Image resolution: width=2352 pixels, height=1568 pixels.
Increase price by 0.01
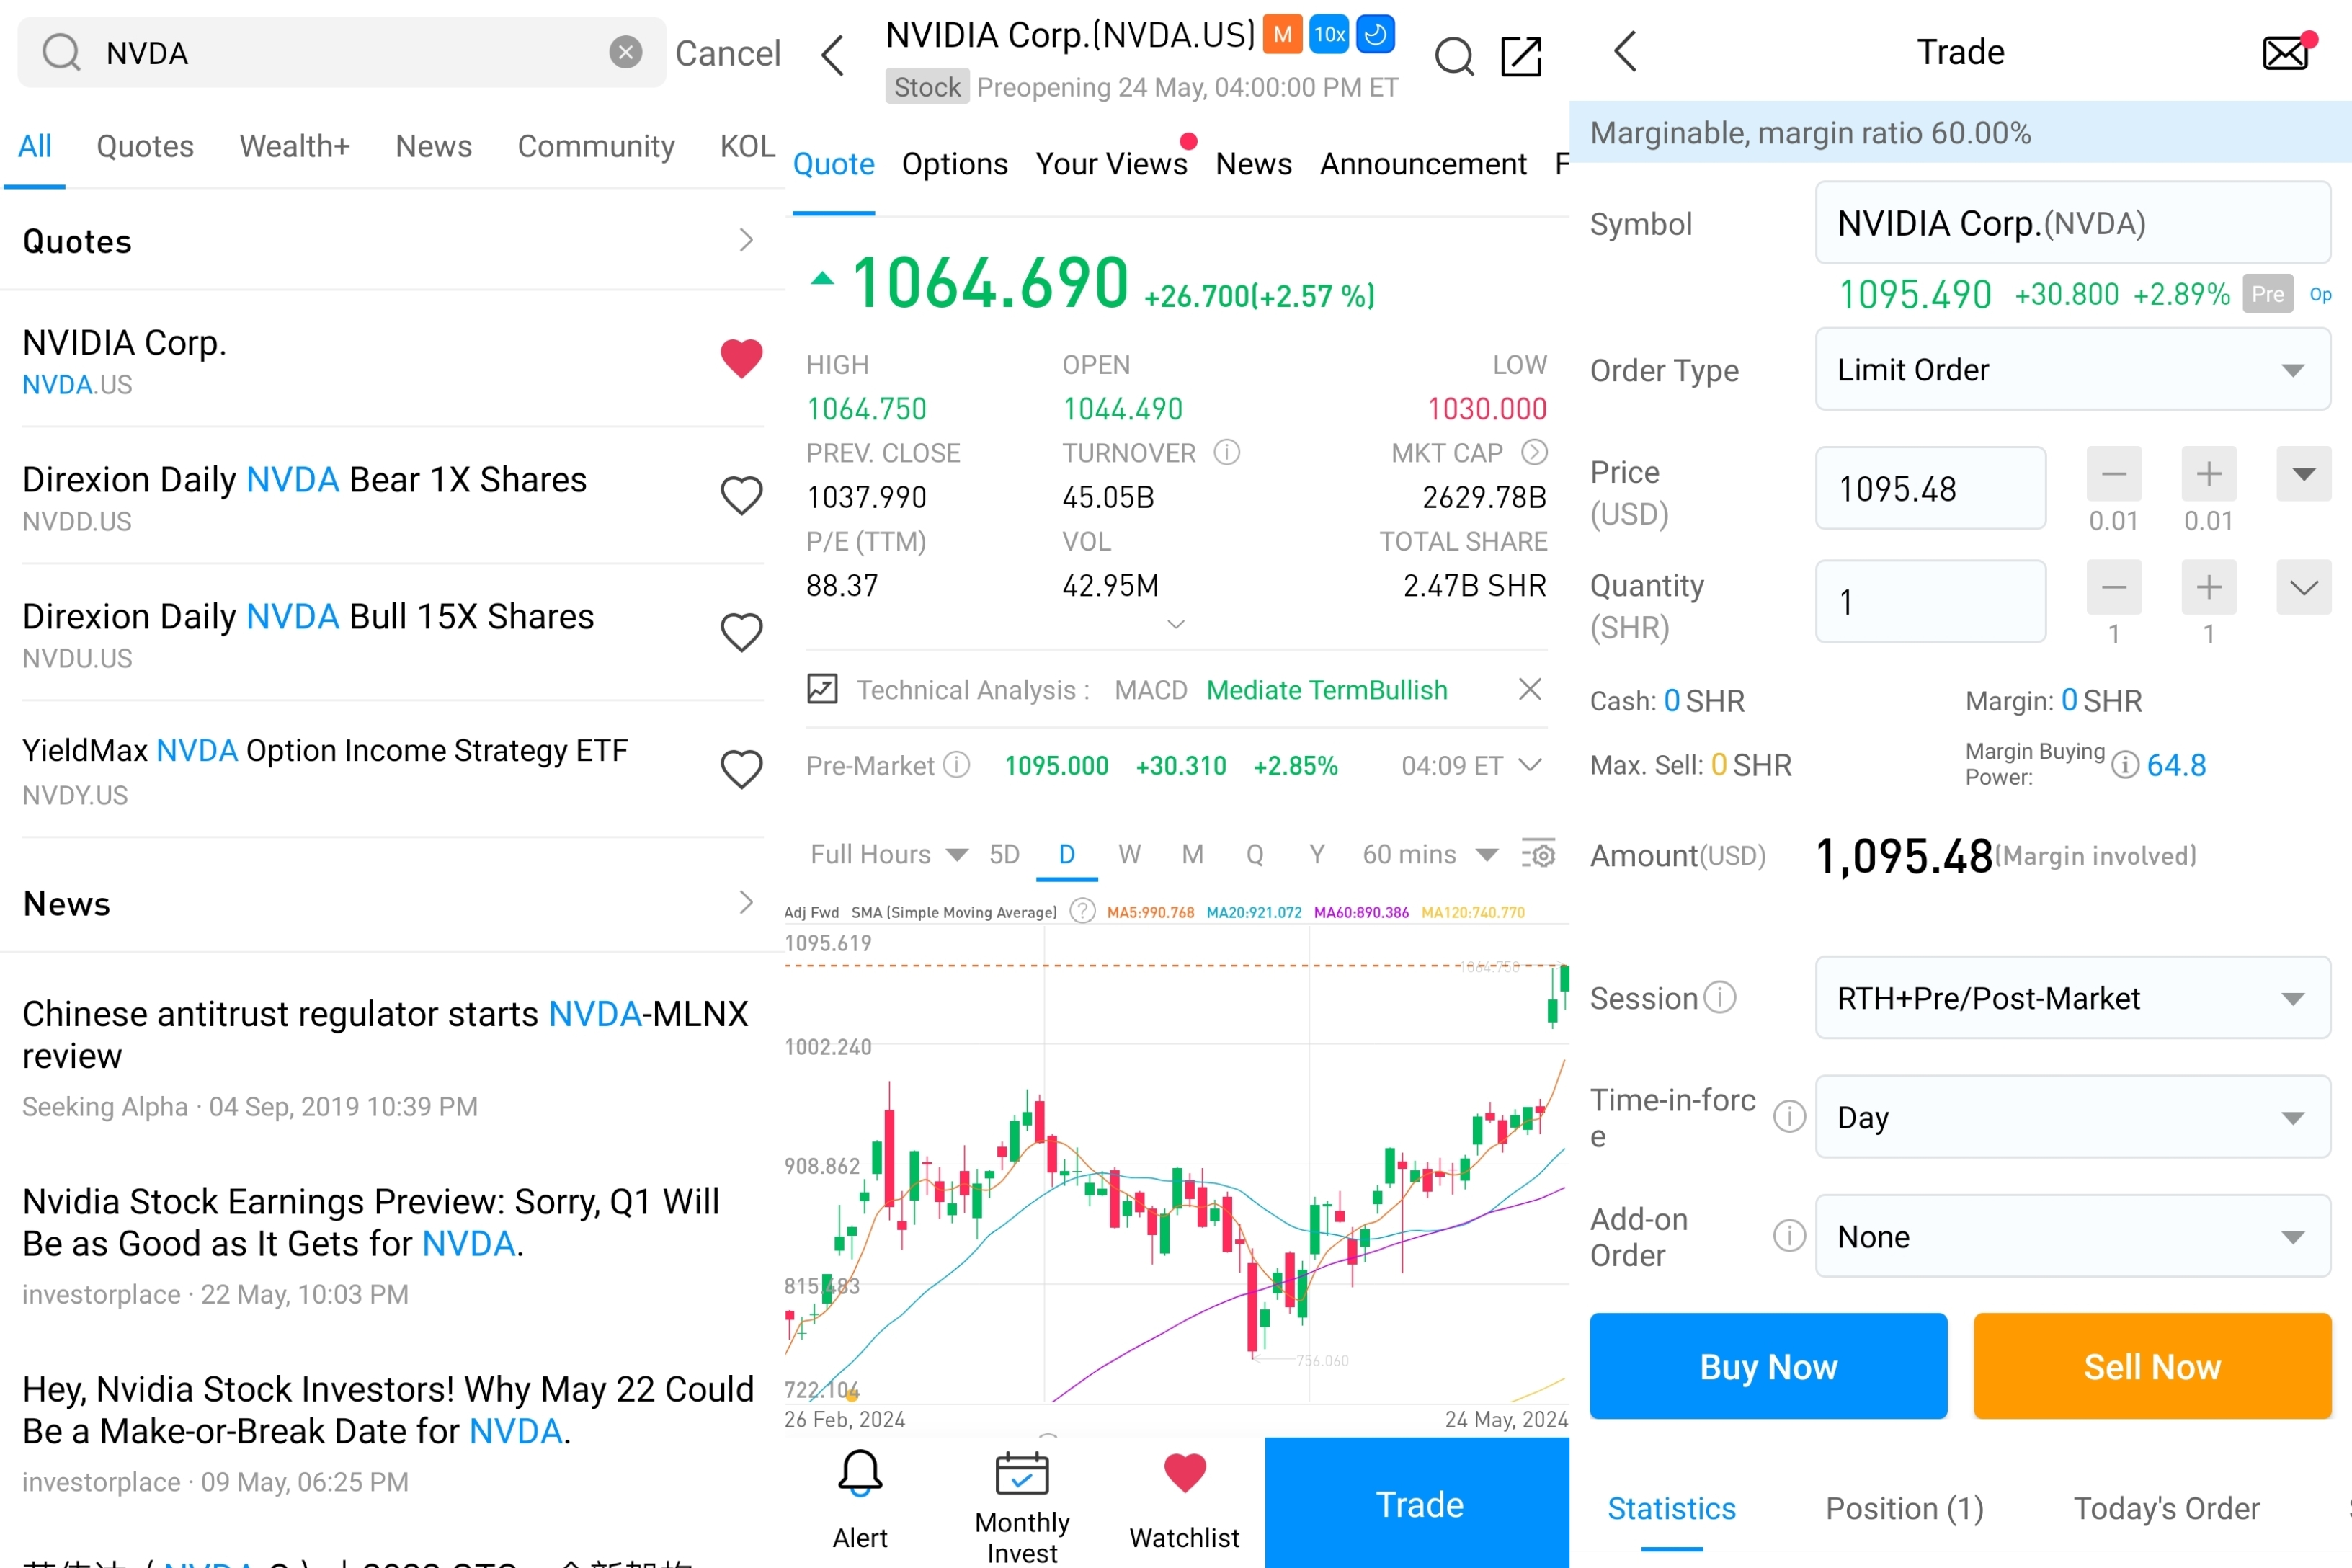point(2208,474)
